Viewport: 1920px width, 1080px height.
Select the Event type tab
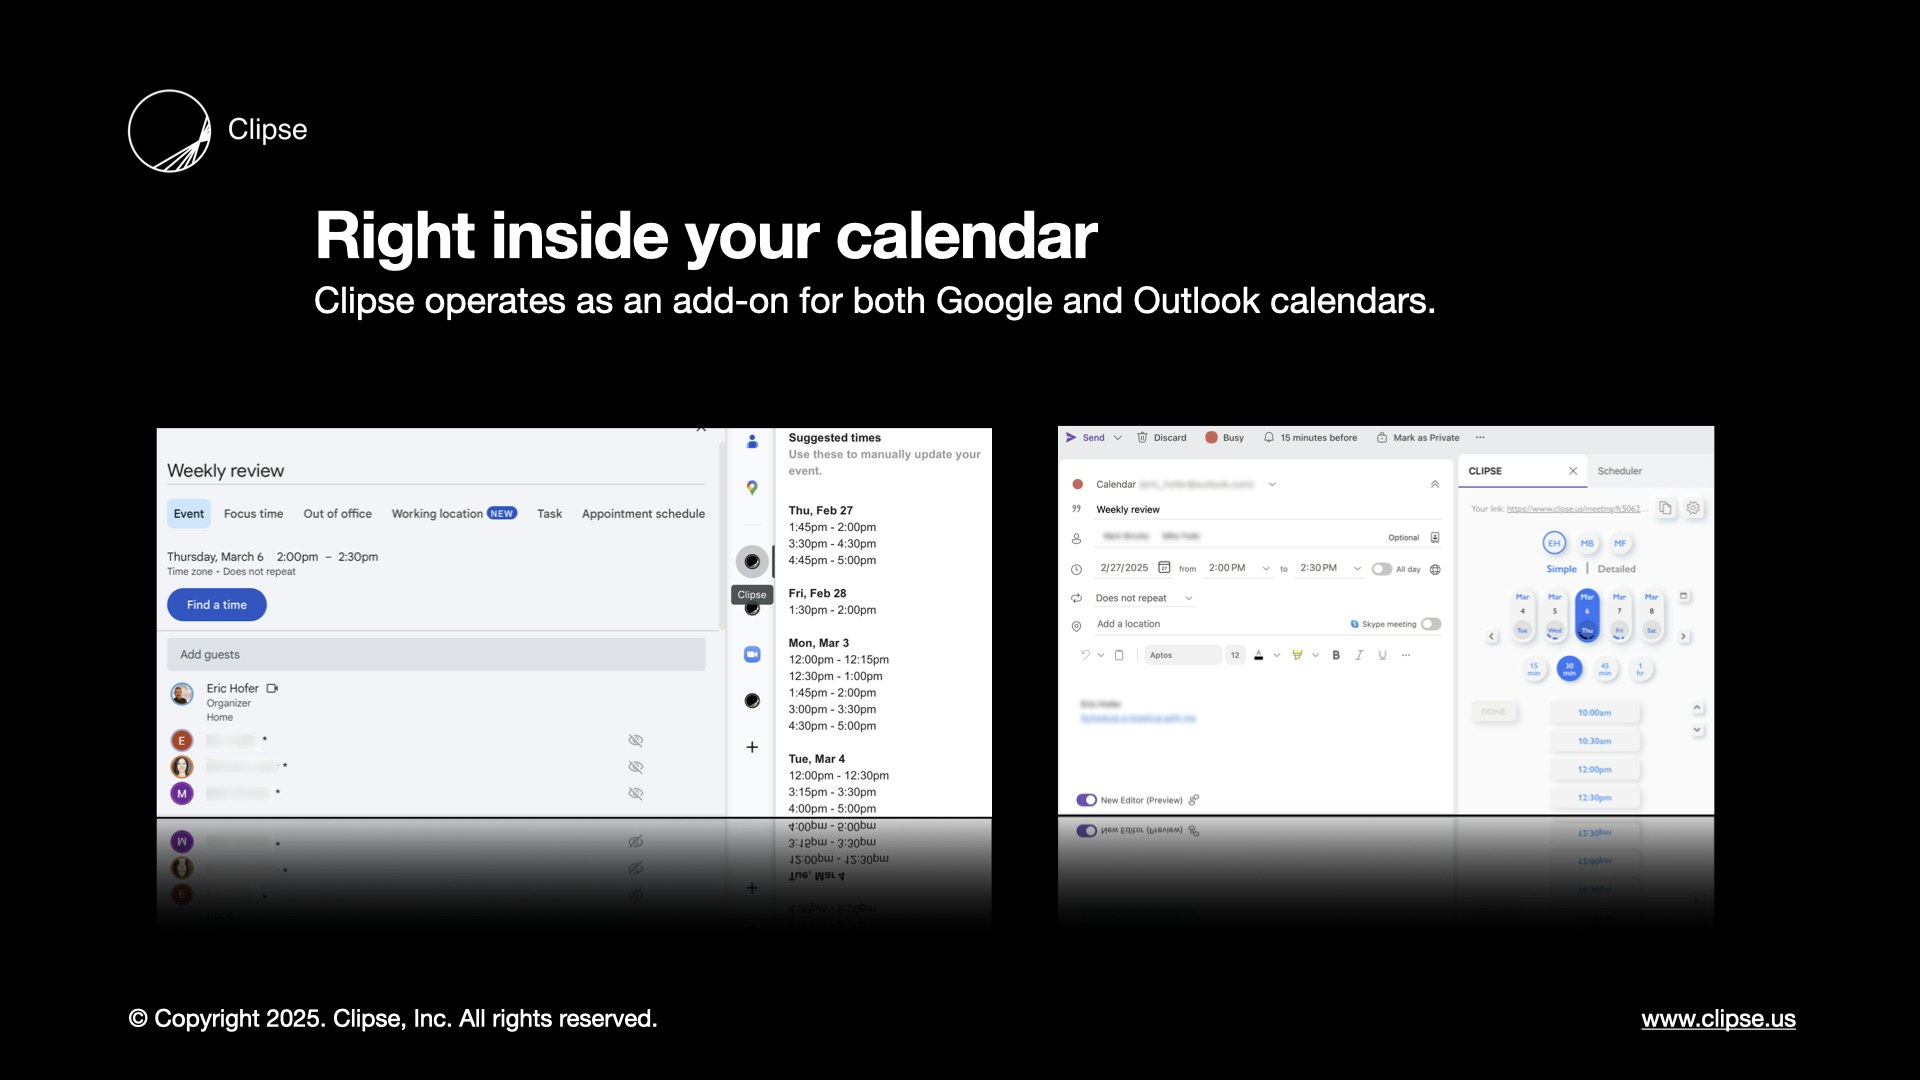[189, 514]
